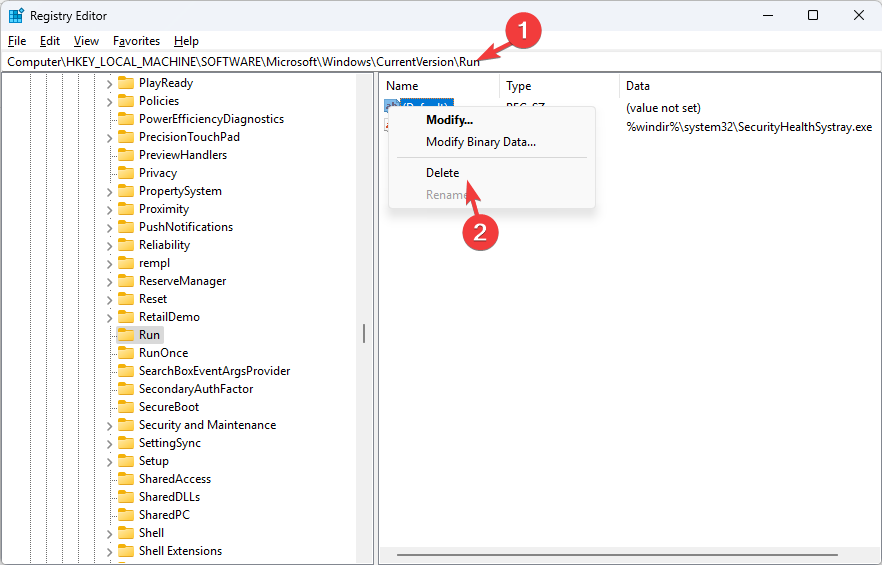The height and width of the screenshot is (565, 882).
Task: Expand the Security and Maintenance key
Action: coord(109,426)
